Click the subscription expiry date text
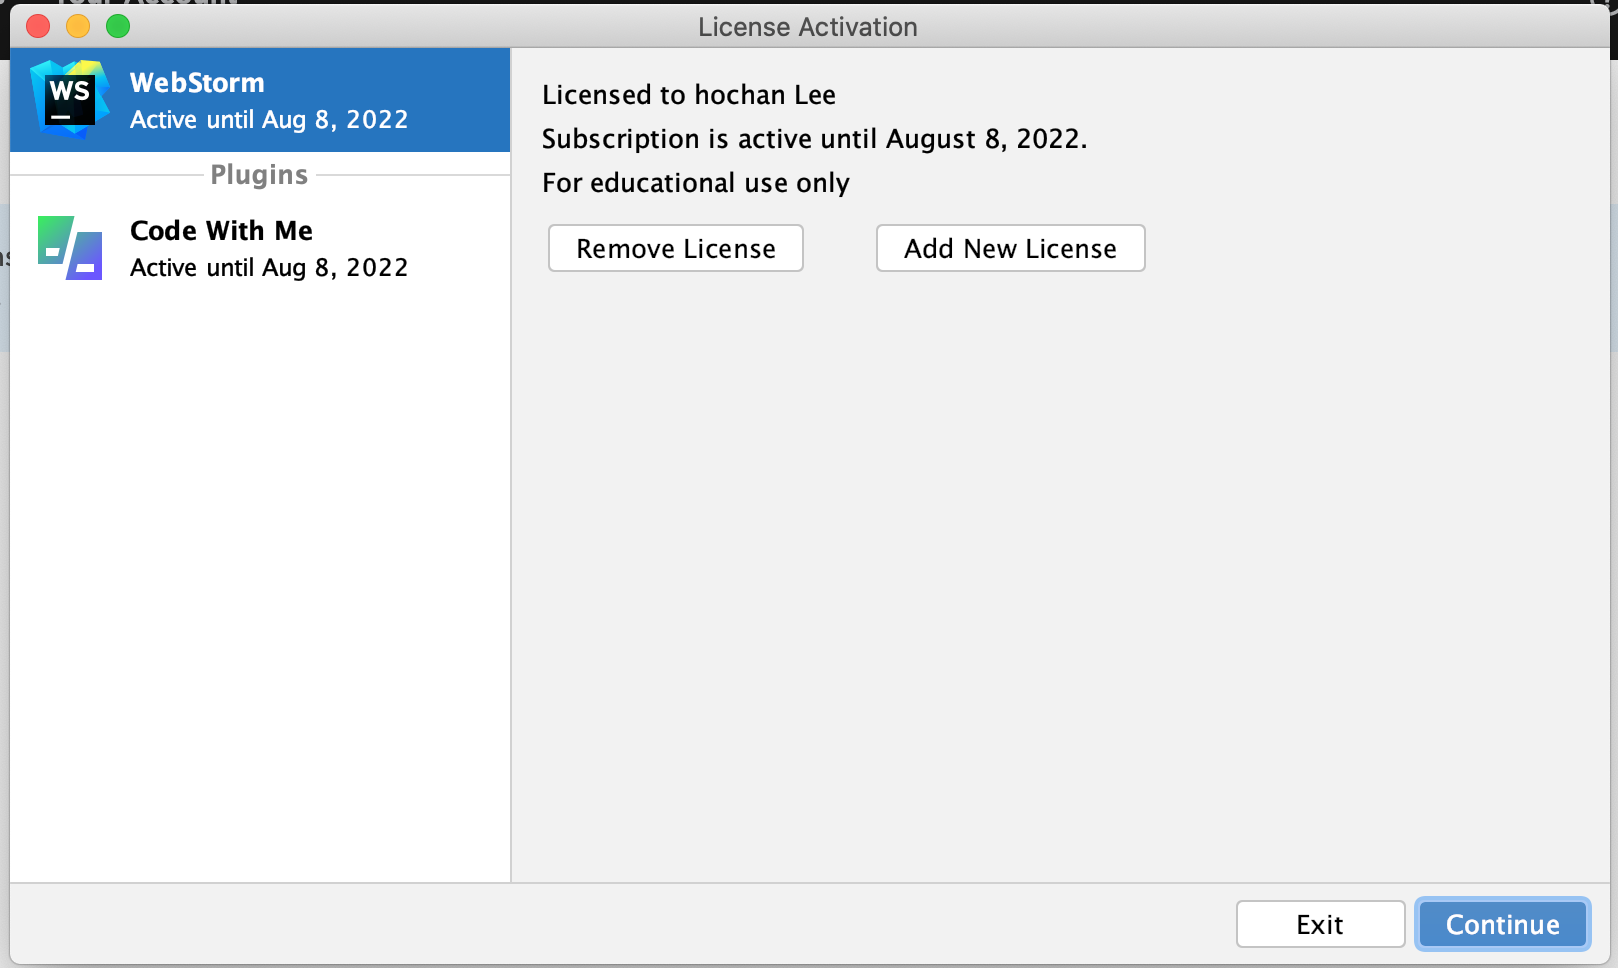This screenshot has width=1618, height=968. [x=813, y=139]
